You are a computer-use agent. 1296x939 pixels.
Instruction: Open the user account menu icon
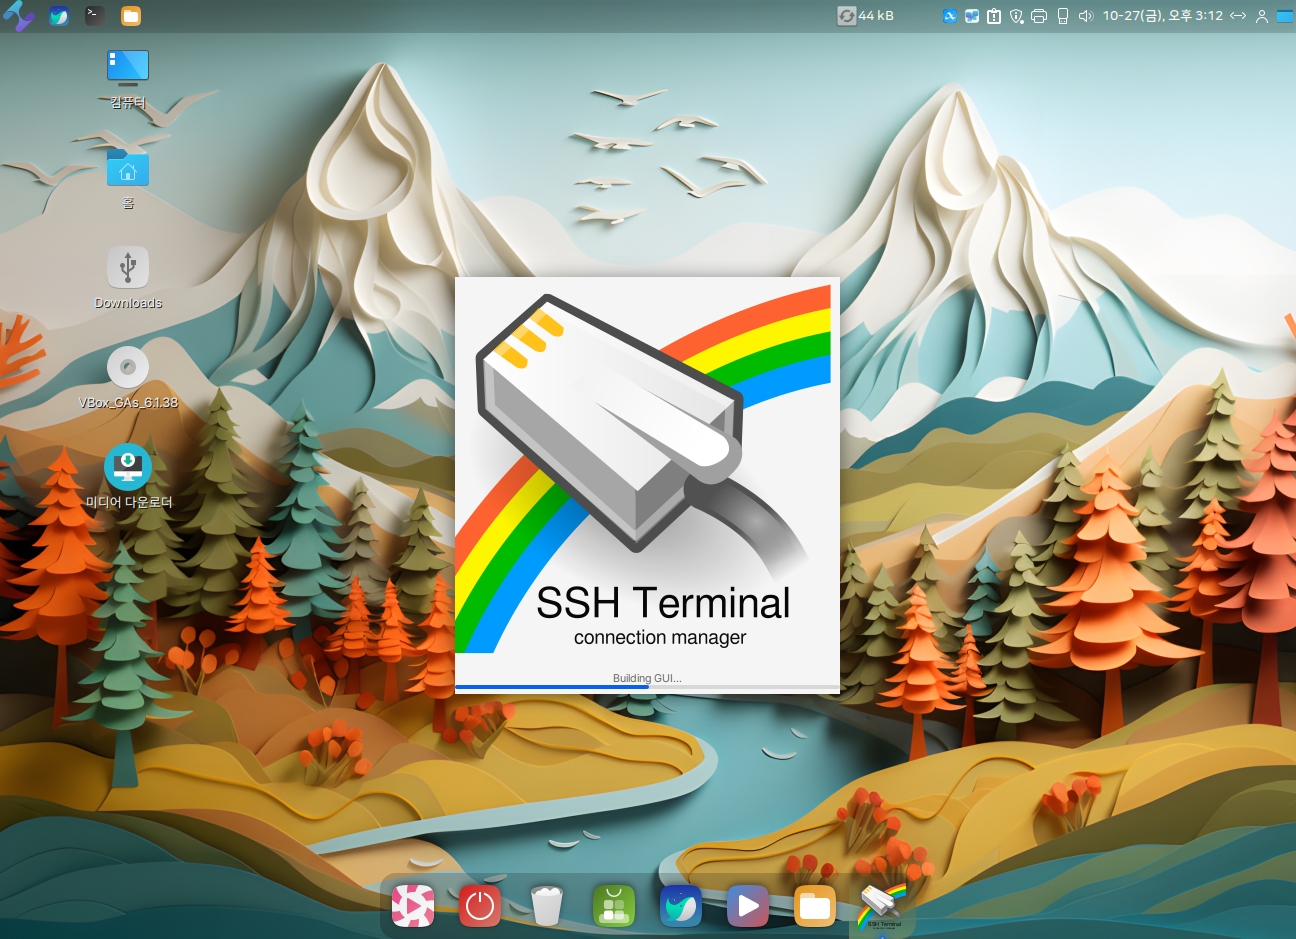pyautogui.click(x=1262, y=16)
